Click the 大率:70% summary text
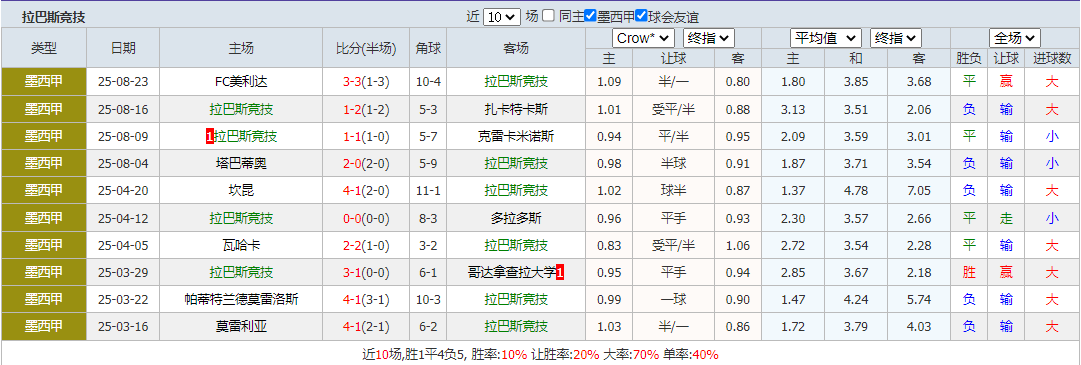 pos(632,355)
